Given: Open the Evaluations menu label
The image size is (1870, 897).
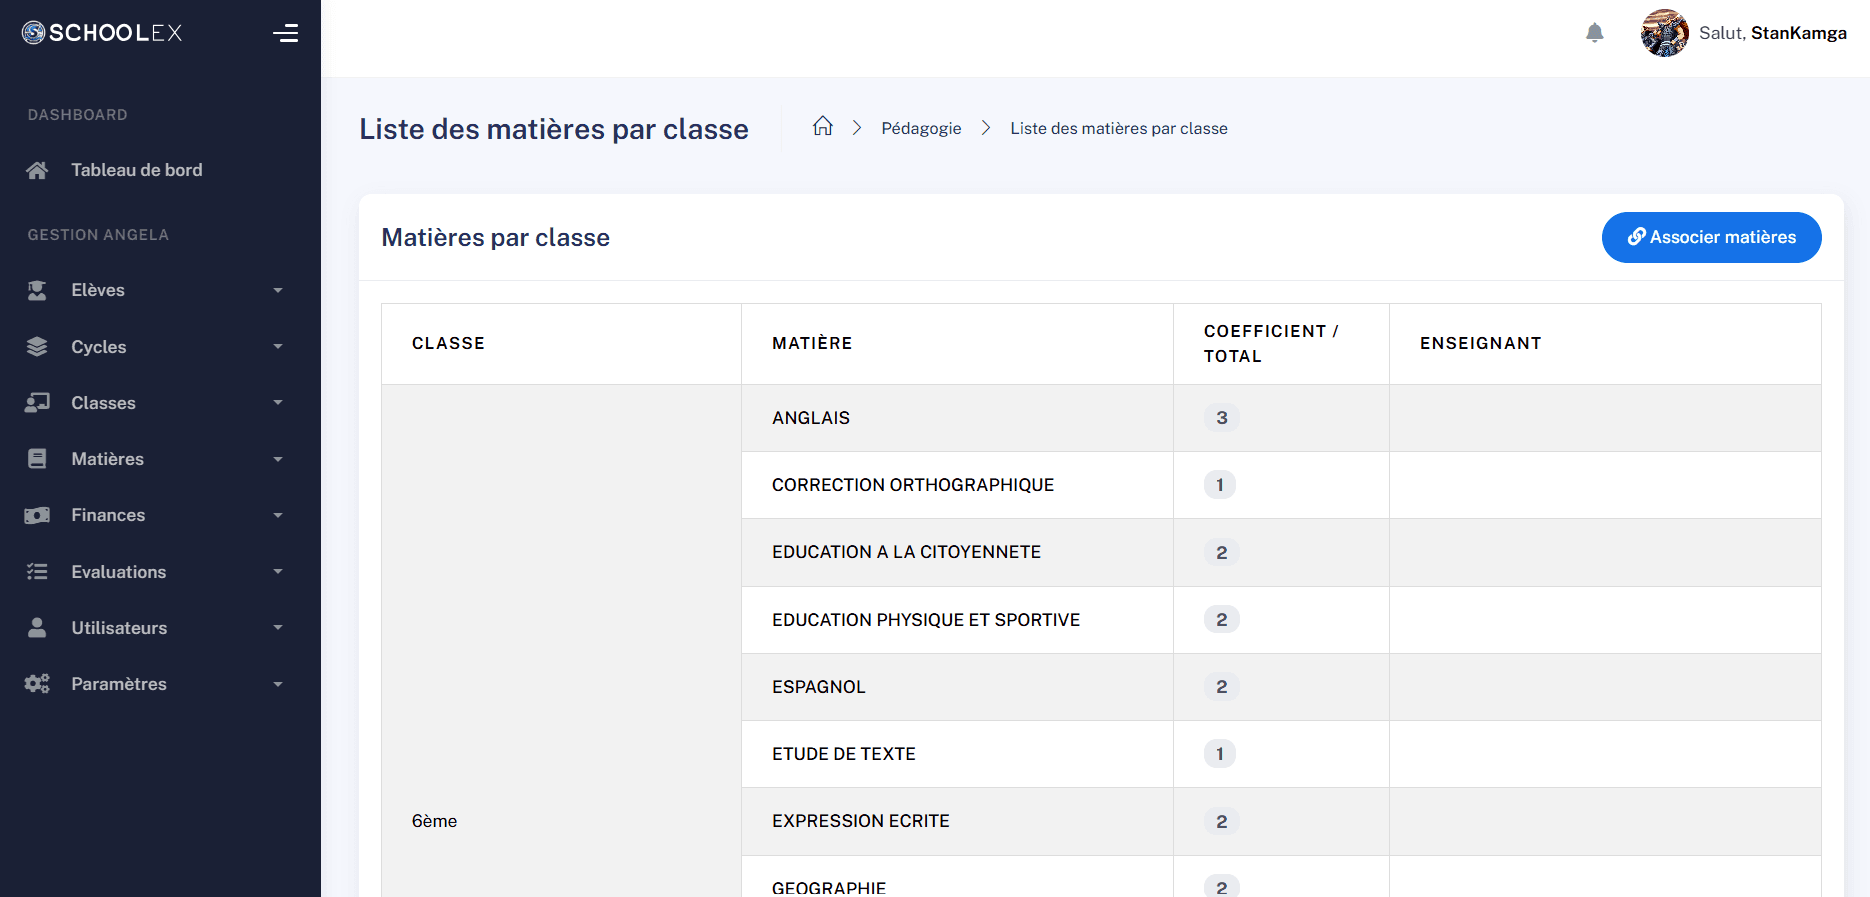Looking at the screenshot, I should coord(119,571).
